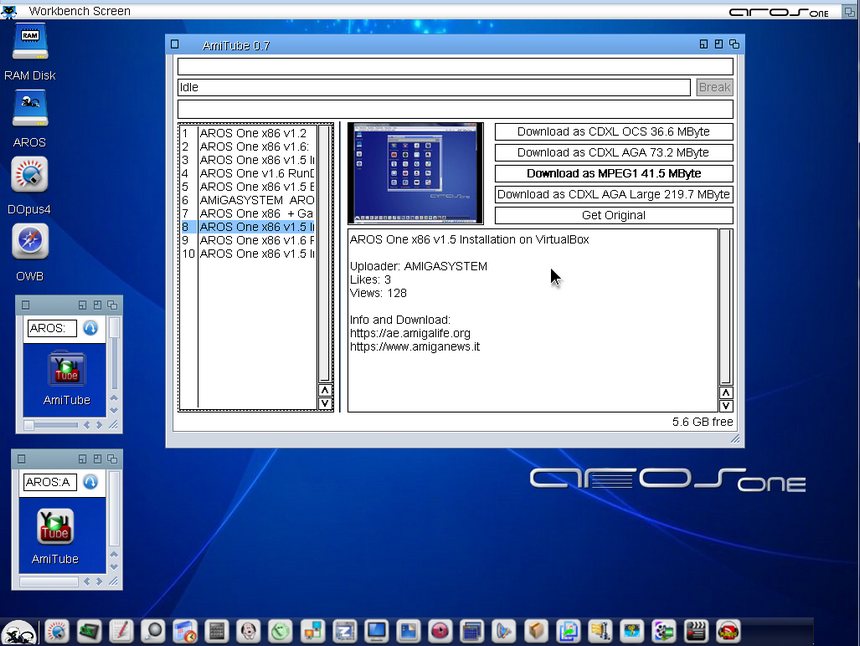The image size is (860, 646).
Task: Choose Download as CDXL AGA Large option
Action: (613, 194)
